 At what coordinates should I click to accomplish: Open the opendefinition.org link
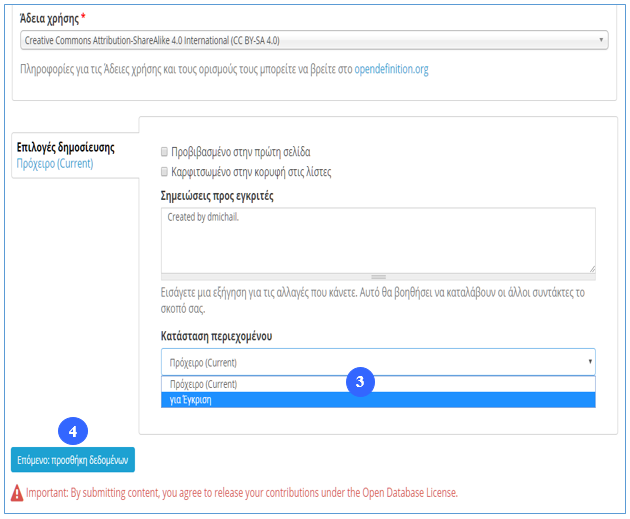(391, 70)
